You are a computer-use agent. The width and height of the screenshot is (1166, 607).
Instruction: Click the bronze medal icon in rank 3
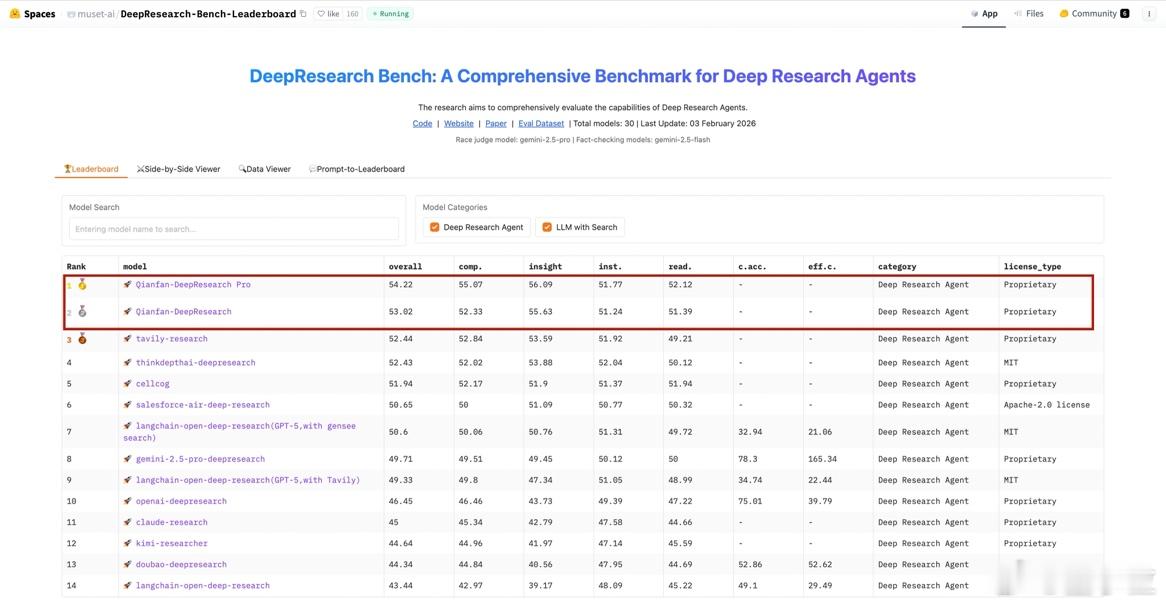pos(83,338)
